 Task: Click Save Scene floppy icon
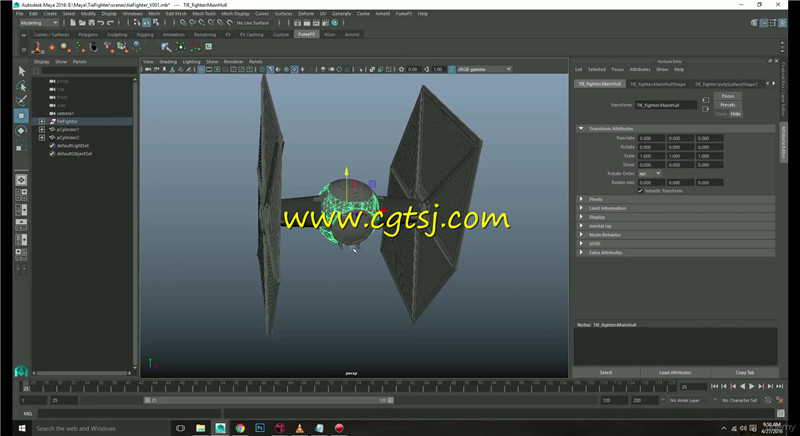tap(91, 23)
